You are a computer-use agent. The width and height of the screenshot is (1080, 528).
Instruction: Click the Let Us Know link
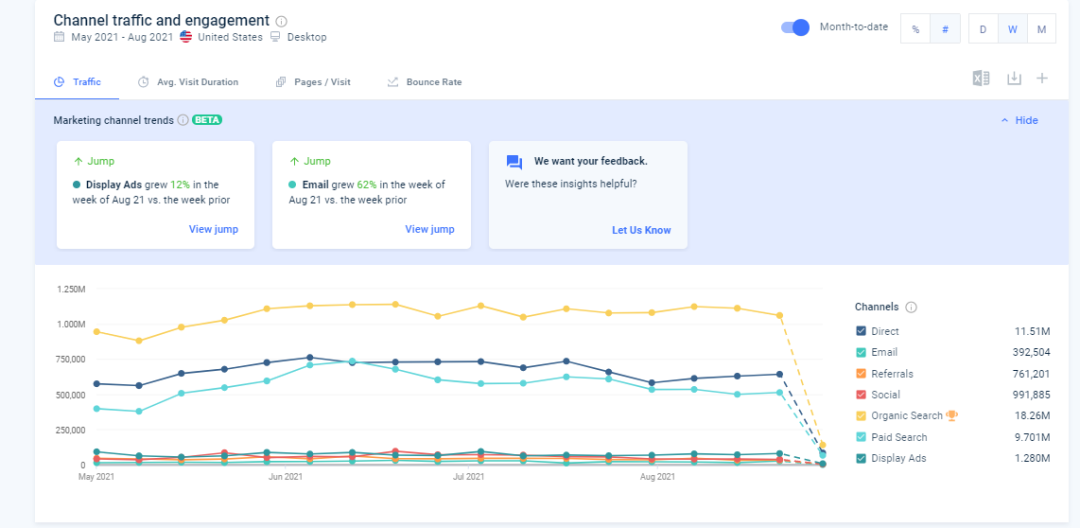pyautogui.click(x=641, y=230)
